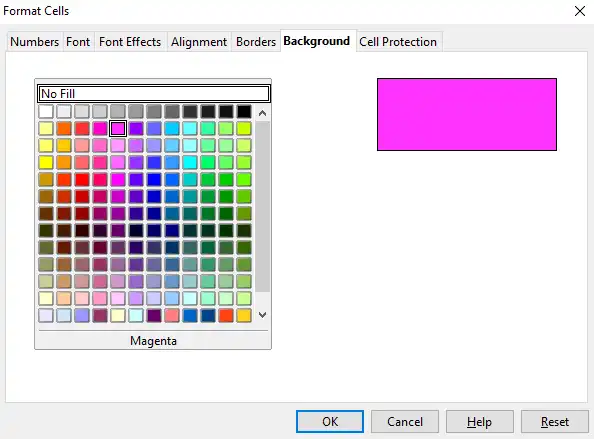The width and height of the screenshot is (594, 439).
Task: Choose the cyan swatch in the Magenta row
Action: (x=190, y=129)
